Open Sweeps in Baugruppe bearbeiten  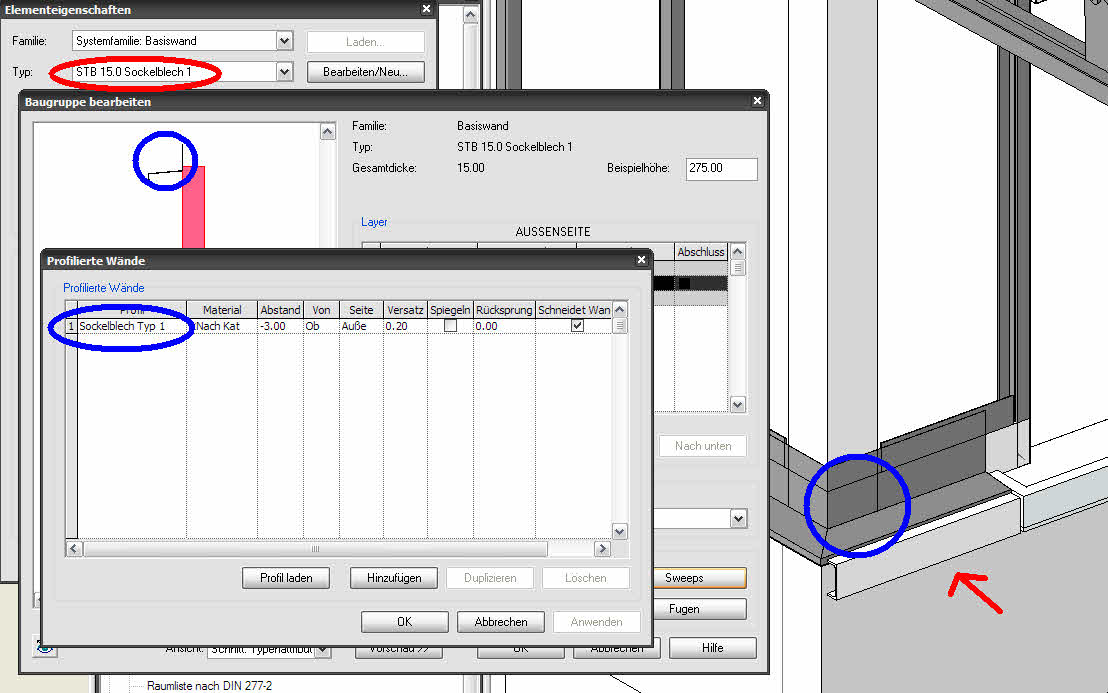pyautogui.click(x=700, y=578)
